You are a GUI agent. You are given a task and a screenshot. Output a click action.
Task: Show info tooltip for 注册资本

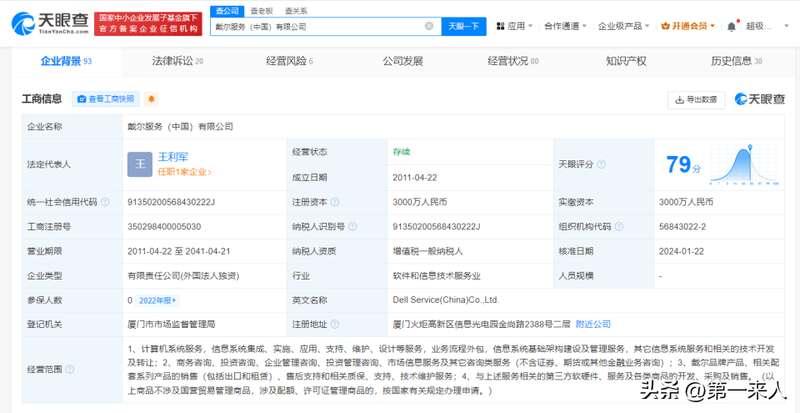pyautogui.click(x=335, y=202)
